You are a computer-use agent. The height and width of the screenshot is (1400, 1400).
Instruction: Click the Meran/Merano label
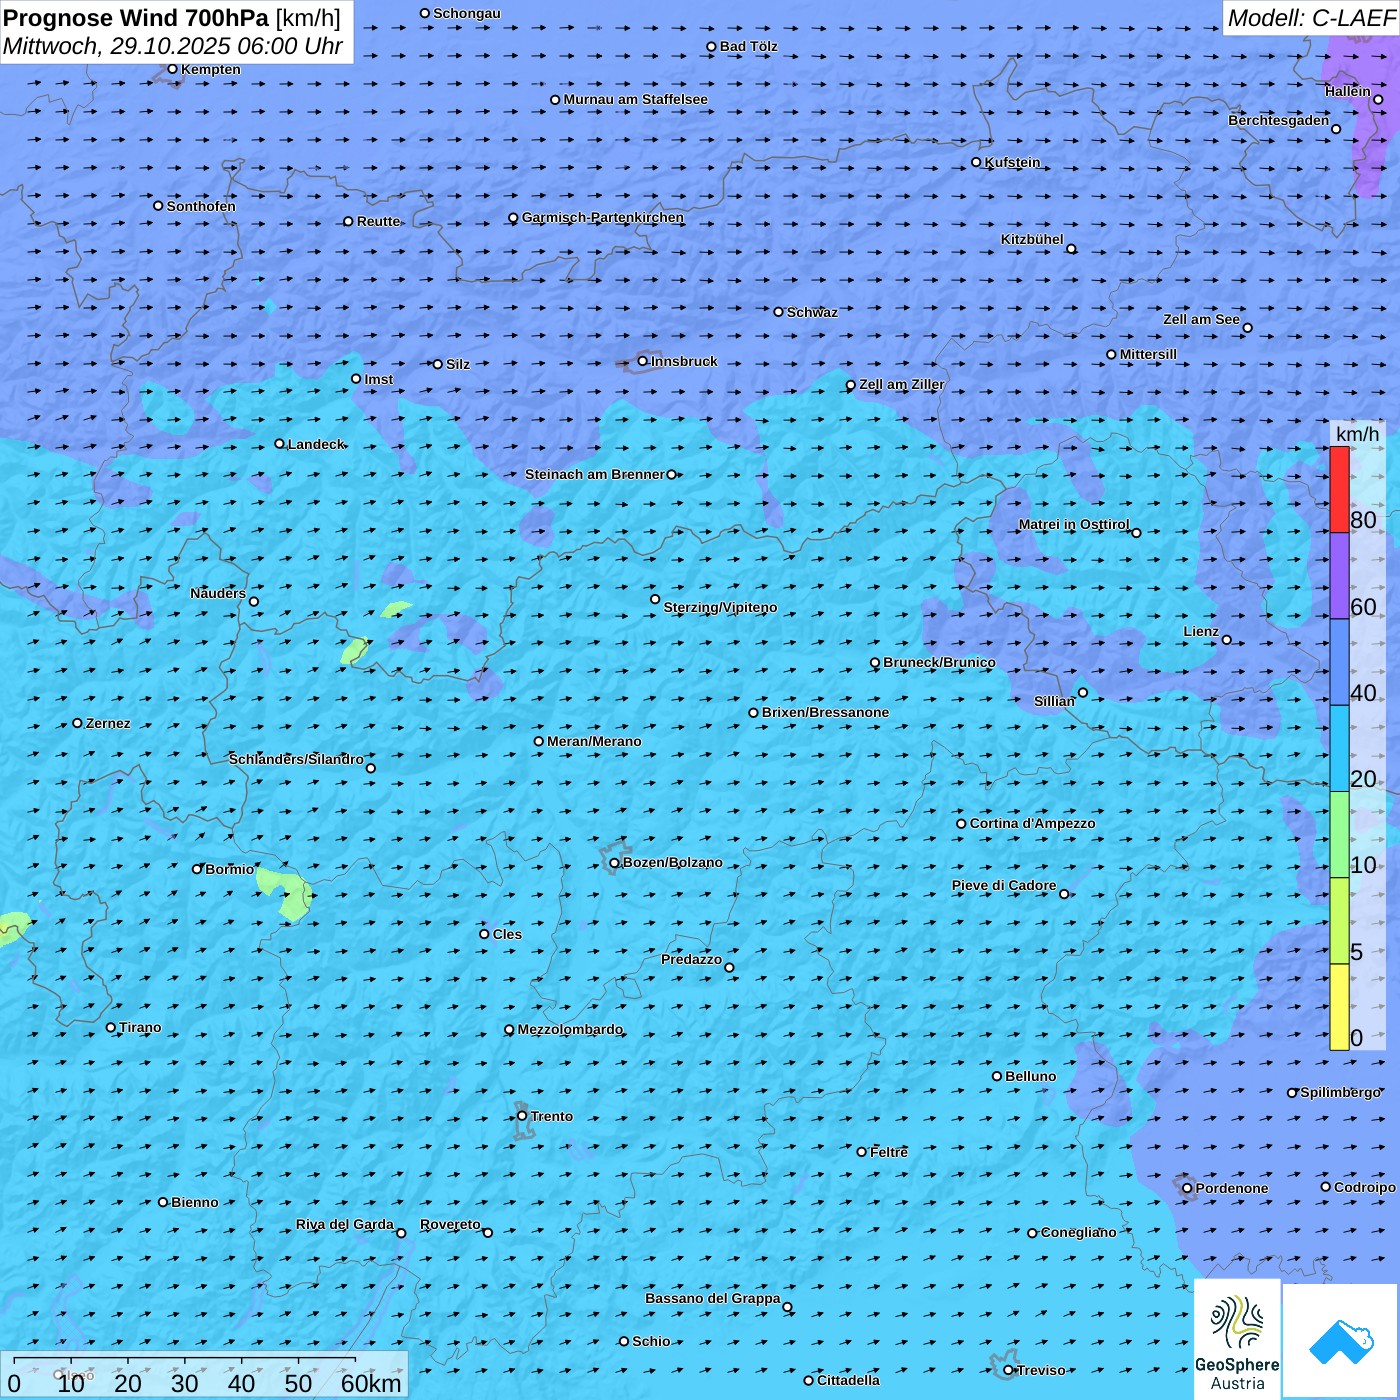click(x=595, y=741)
